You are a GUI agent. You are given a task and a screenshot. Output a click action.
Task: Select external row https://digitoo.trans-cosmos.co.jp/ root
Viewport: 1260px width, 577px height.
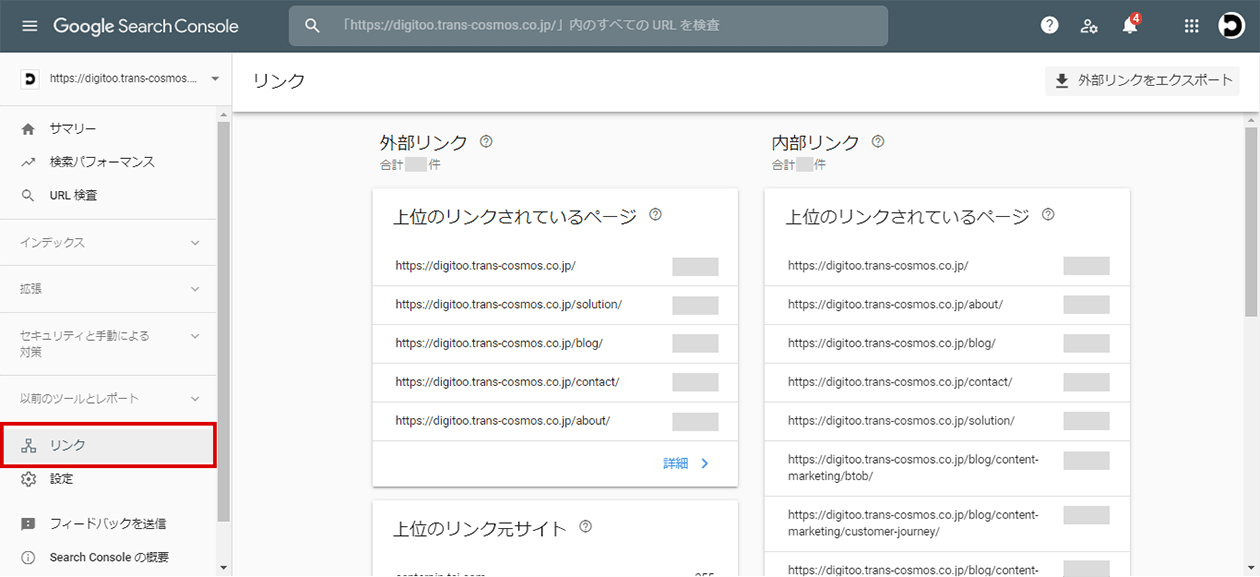555,266
